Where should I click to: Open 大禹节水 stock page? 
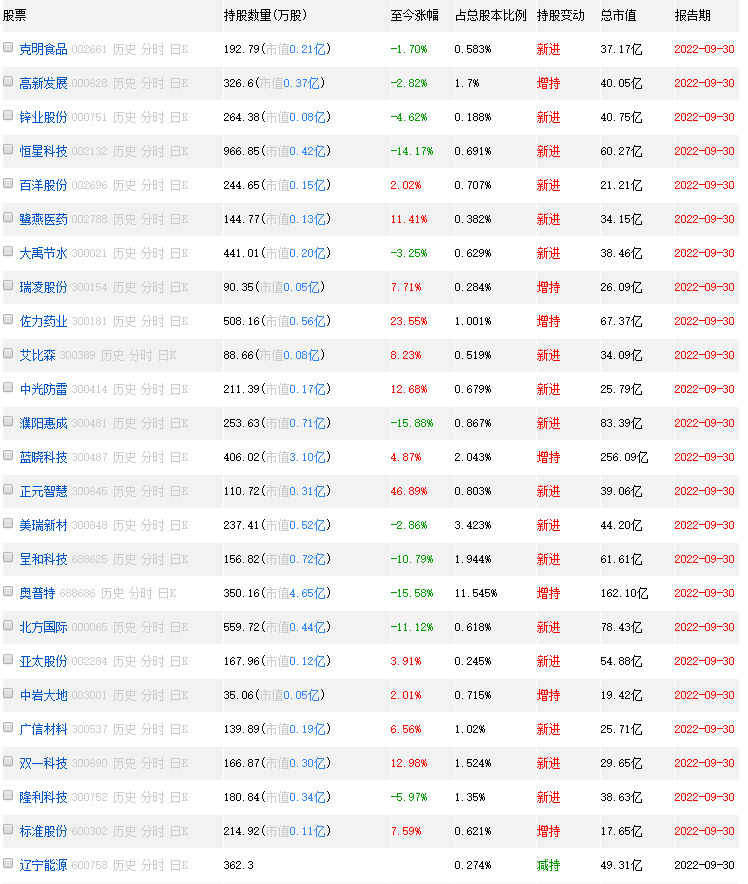coord(43,253)
